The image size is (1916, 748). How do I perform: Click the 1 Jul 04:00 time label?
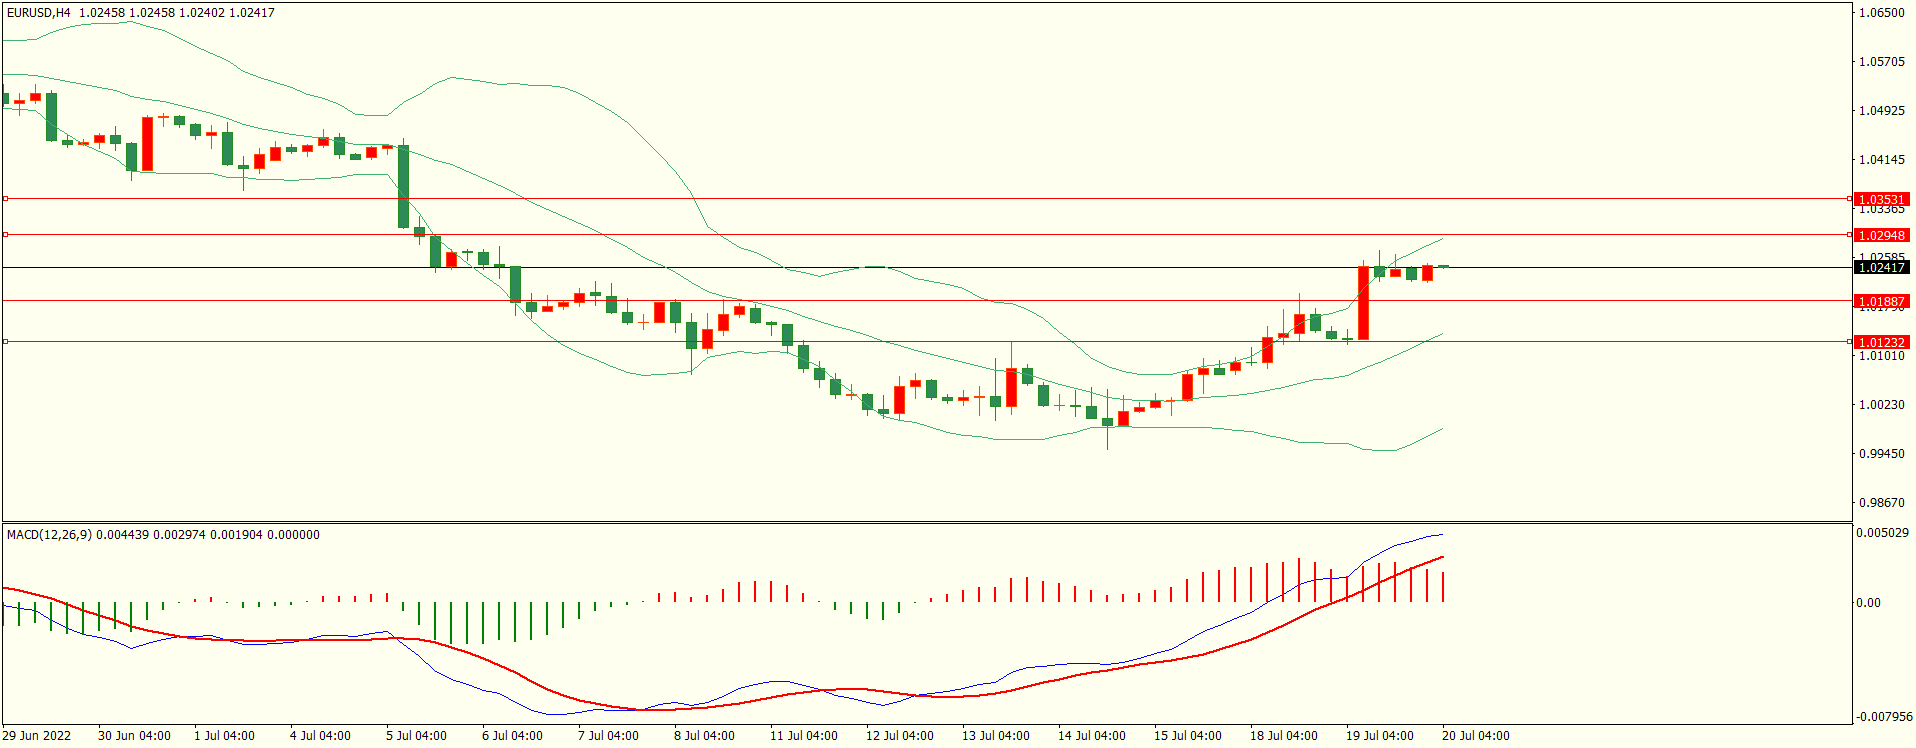pyautogui.click(x=224, y=736)
